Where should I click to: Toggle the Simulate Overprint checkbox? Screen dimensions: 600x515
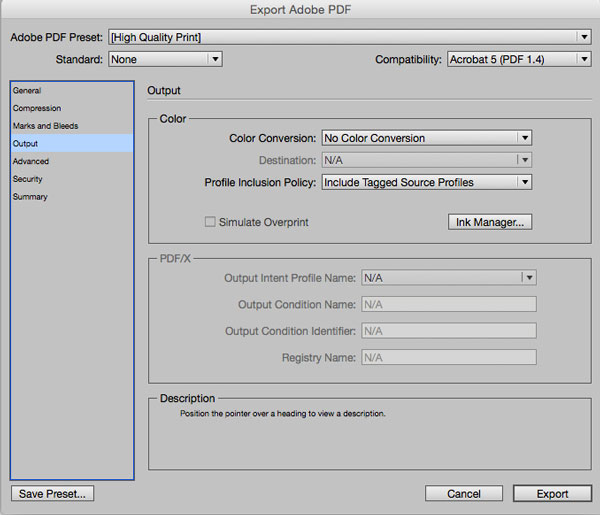tap(210, 222)
